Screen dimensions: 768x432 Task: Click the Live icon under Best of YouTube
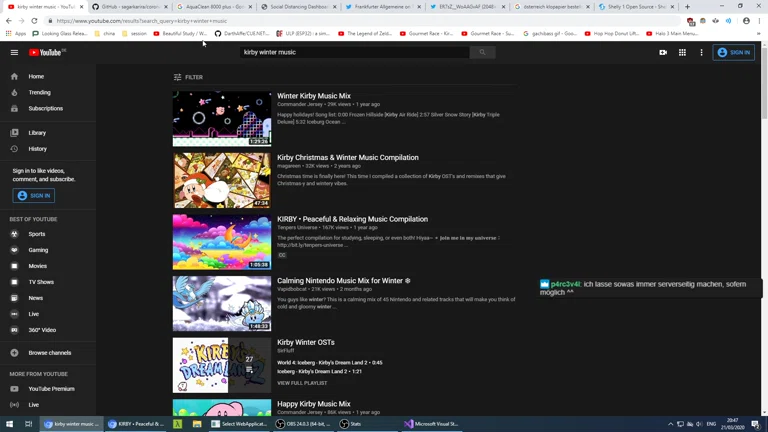[x=14, y=314]
